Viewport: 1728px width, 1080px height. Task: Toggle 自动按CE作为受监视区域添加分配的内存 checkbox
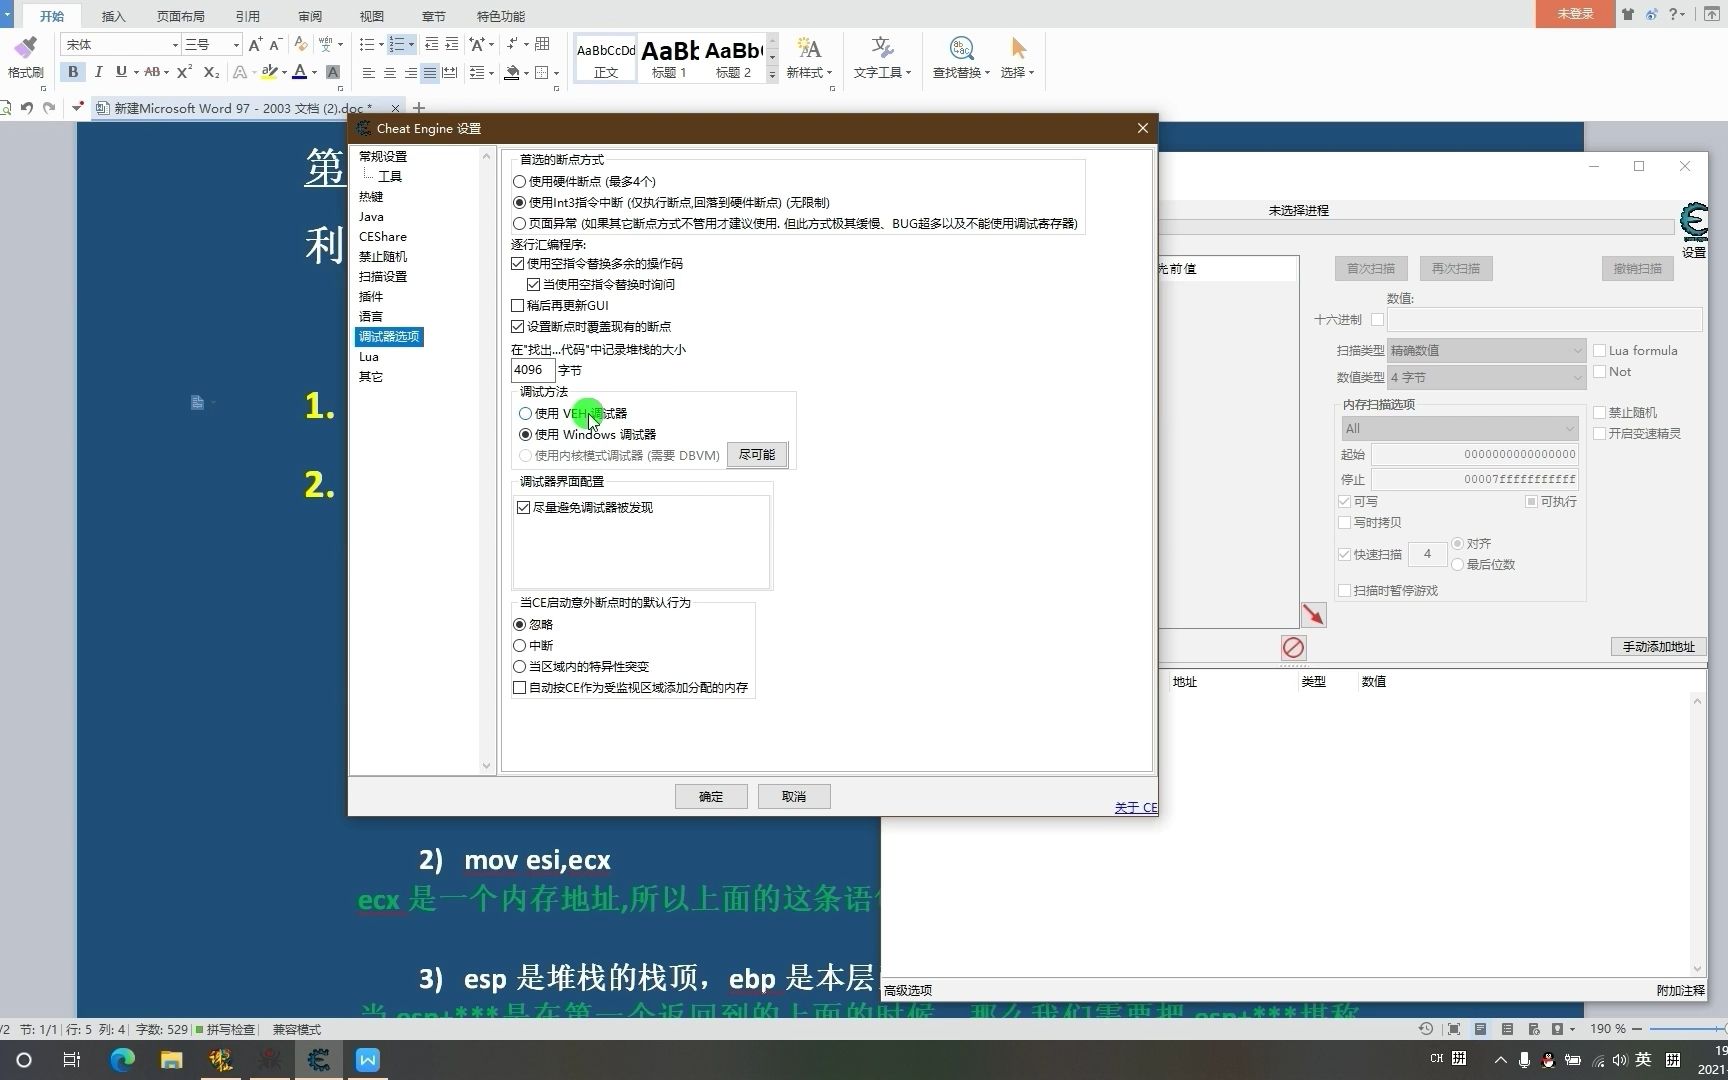click(519, 688)
